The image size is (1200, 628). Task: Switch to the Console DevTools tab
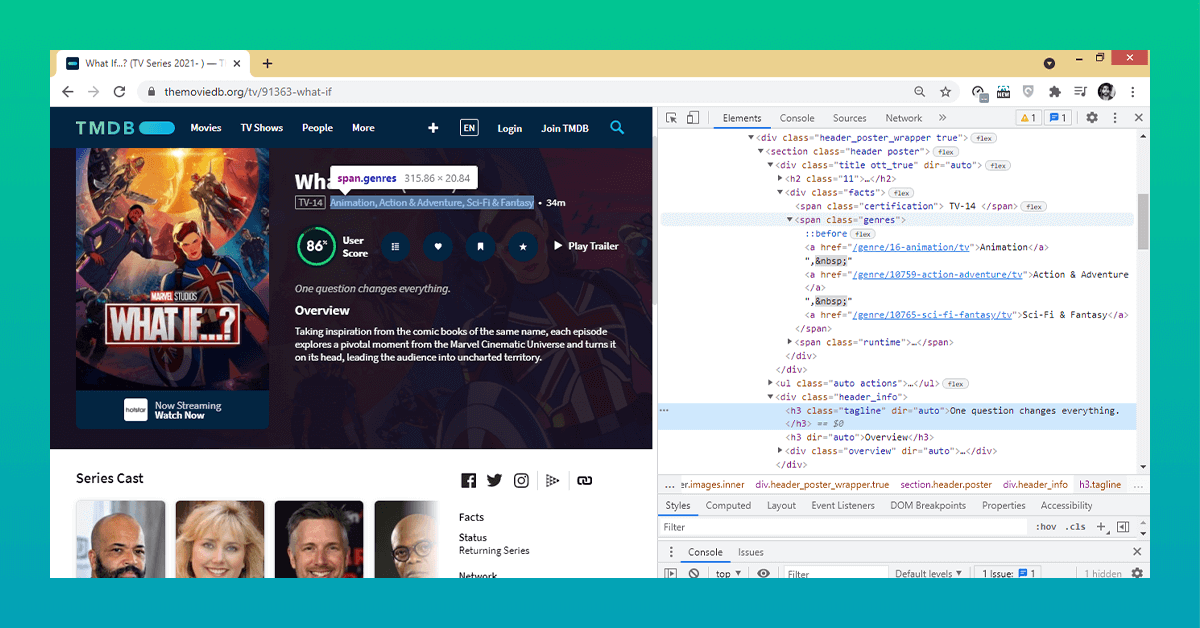tap(797, 118)
